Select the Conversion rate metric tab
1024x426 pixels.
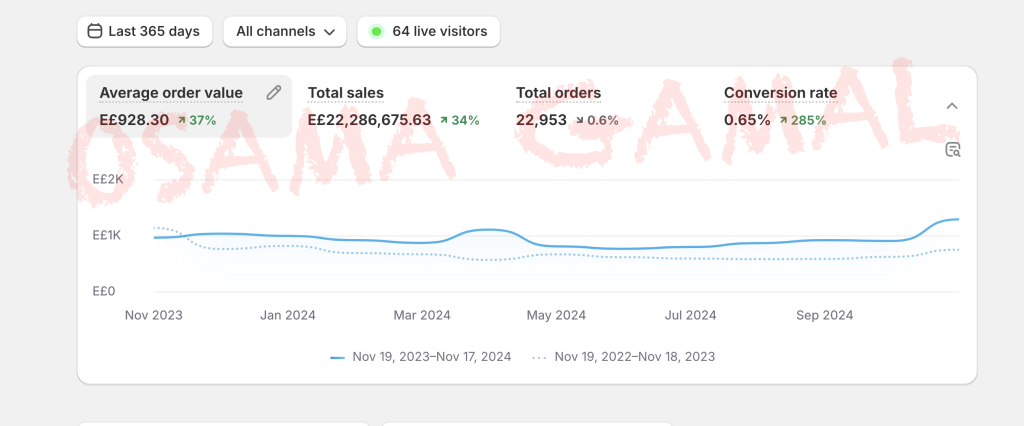pyautogui.click(x=780, y=93)
